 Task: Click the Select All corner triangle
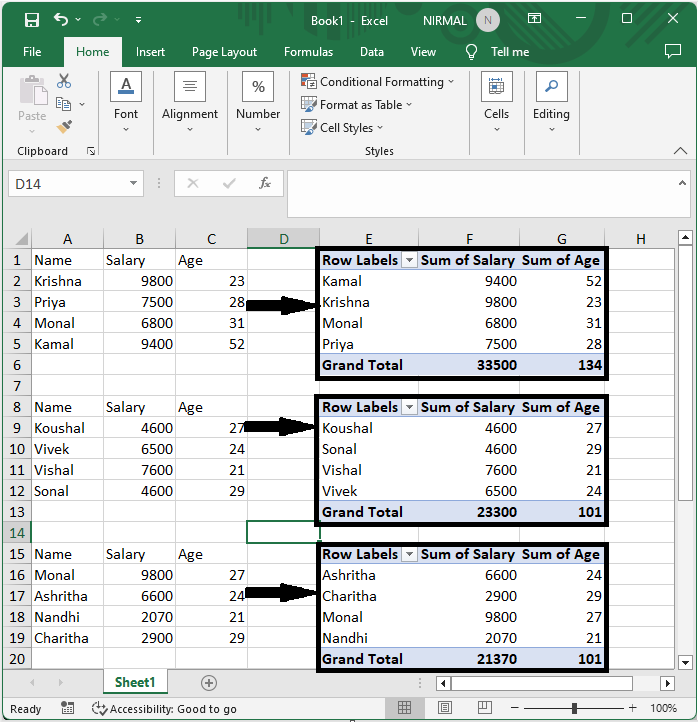click(x=21, y=239)
